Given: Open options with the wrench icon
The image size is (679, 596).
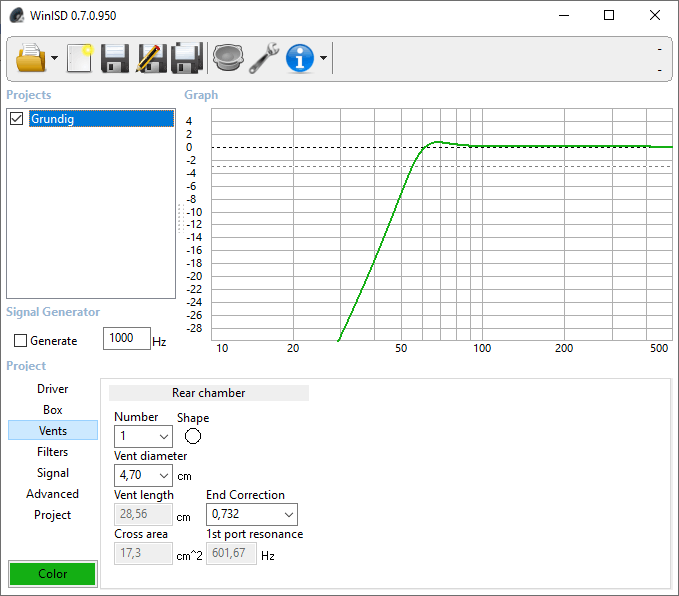Looking at the screenshot, I should click(264, 58).
